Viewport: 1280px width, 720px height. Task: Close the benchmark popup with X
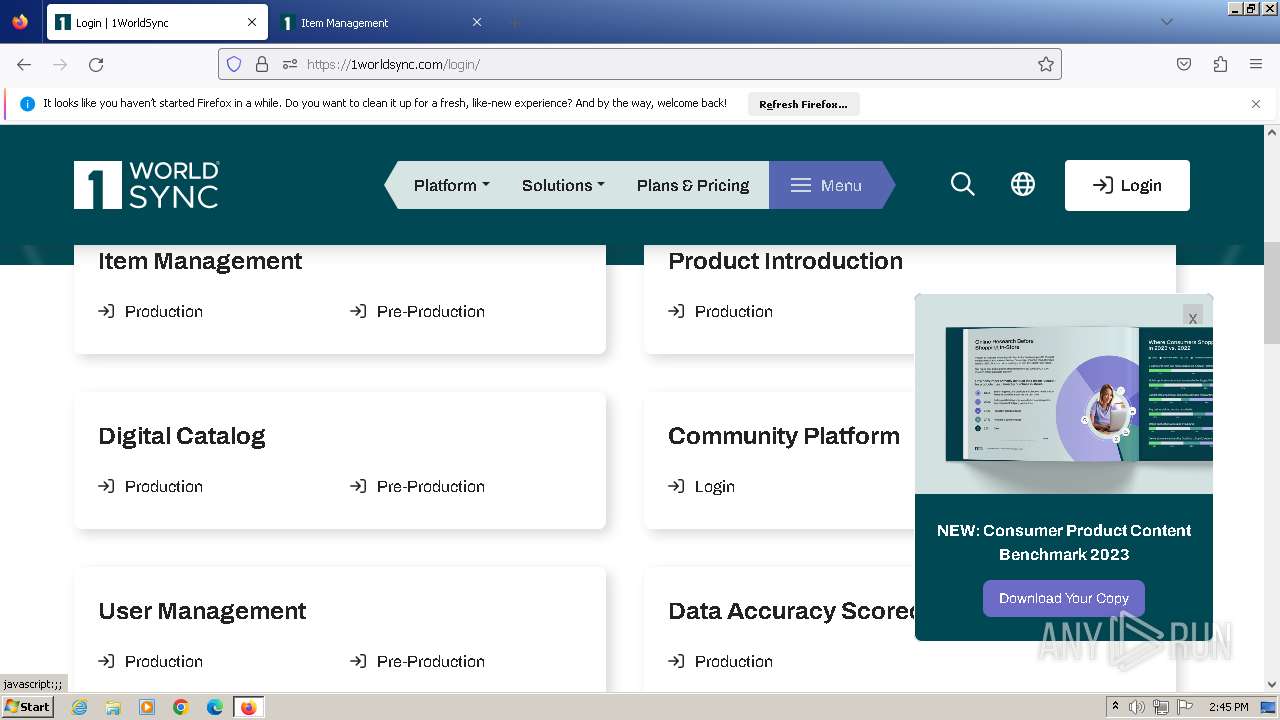point(1192,317)
